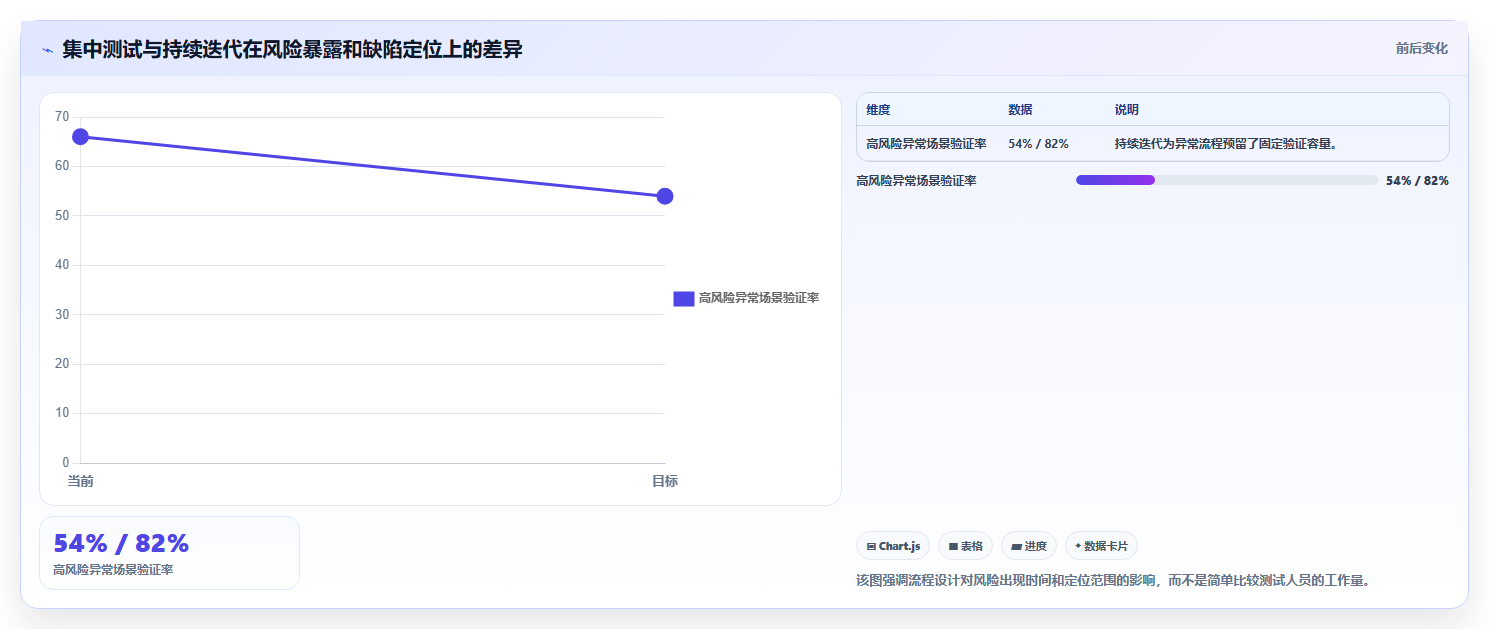Click the 54% / 82% value beside the progress bar

pyautogui.click(x=1417, y=181)
